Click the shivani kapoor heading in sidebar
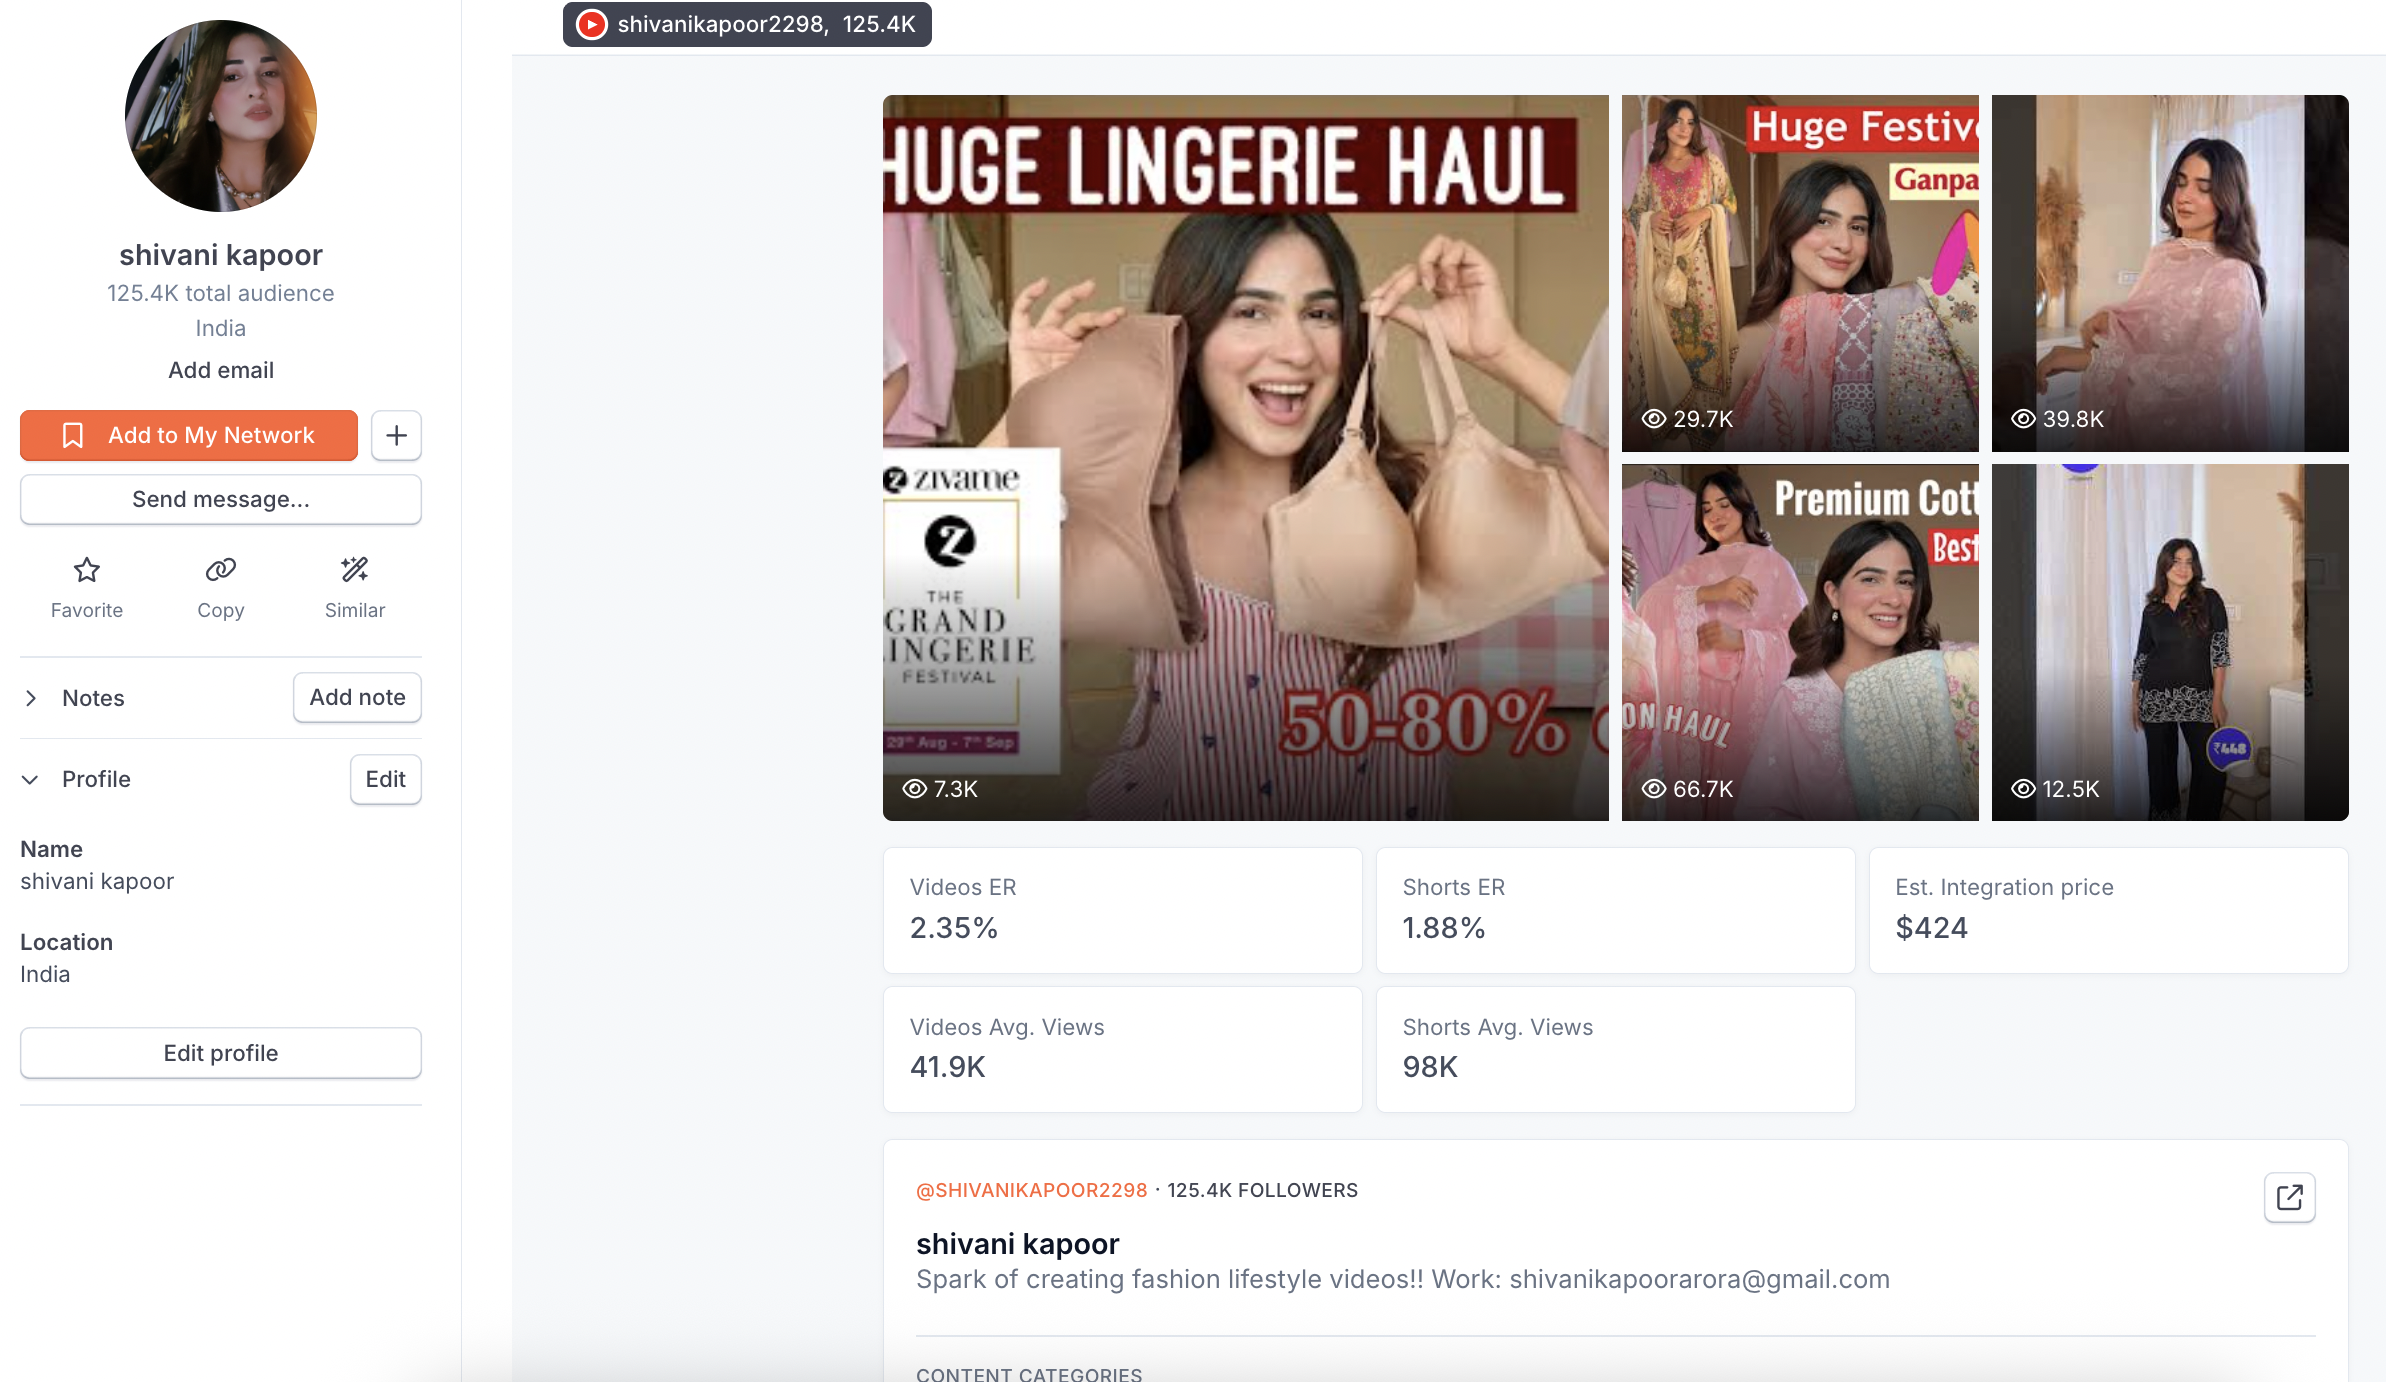 coord(221,255)
